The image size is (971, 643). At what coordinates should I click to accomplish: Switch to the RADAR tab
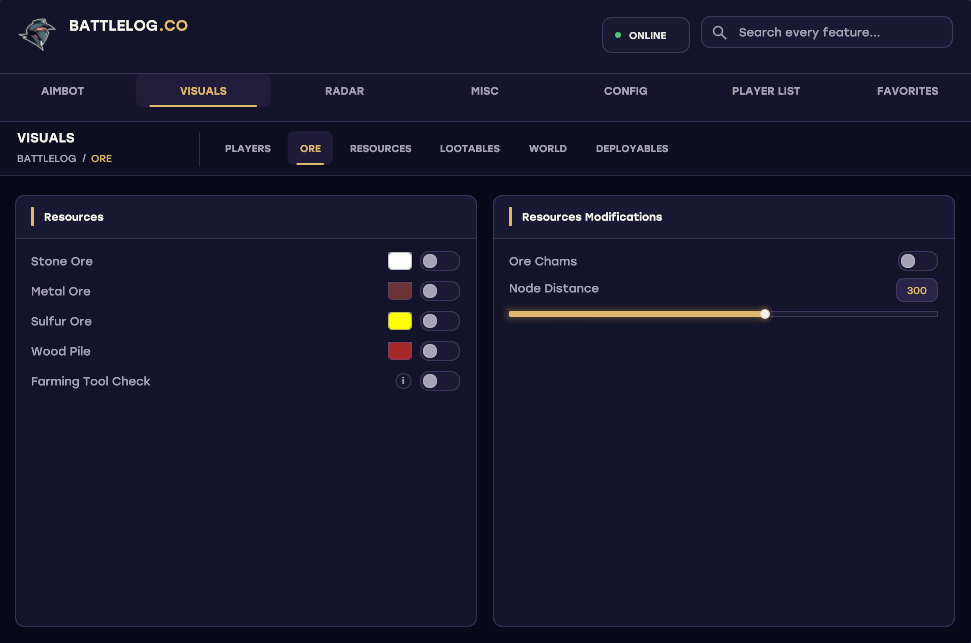click(344, 91)
